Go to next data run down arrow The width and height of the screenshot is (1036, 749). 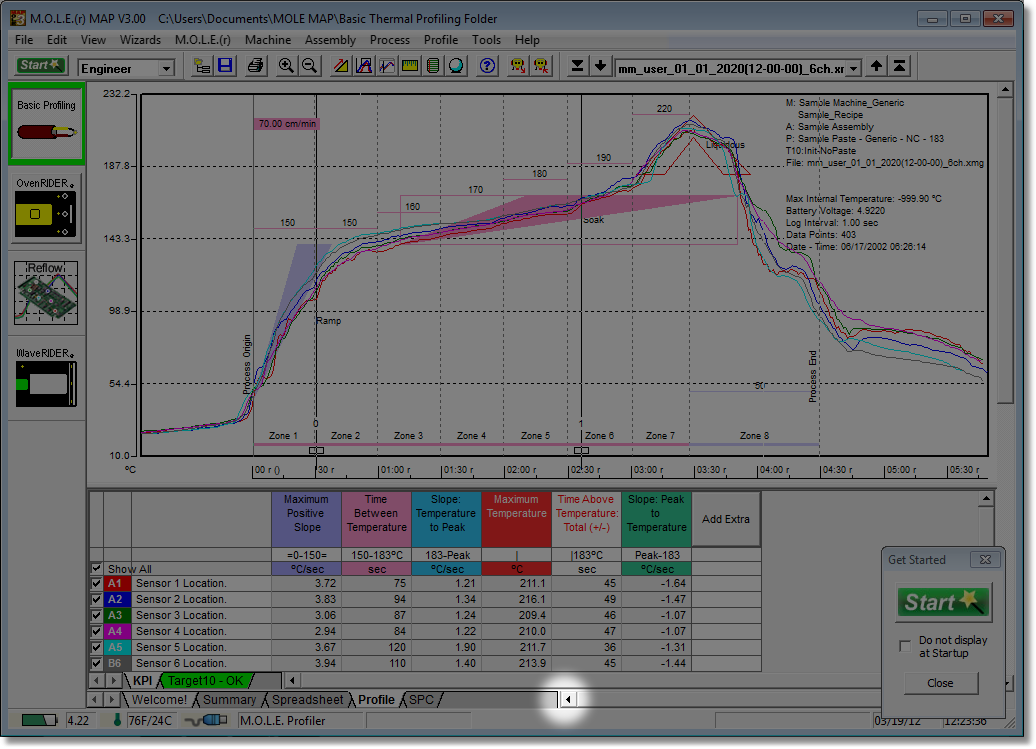(601, 66)
